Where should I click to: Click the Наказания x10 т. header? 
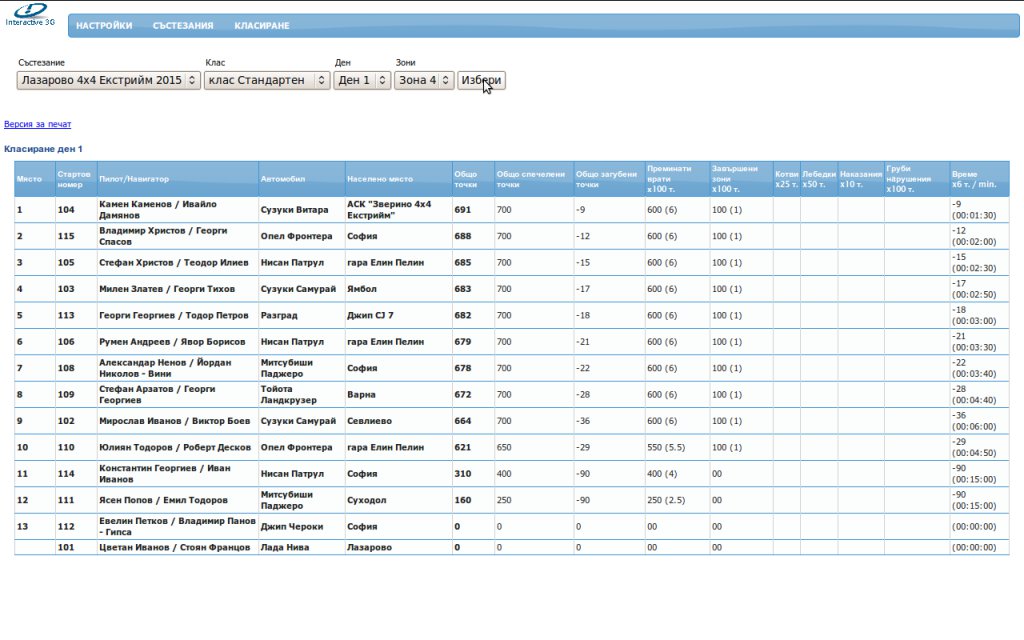[861, 179]
